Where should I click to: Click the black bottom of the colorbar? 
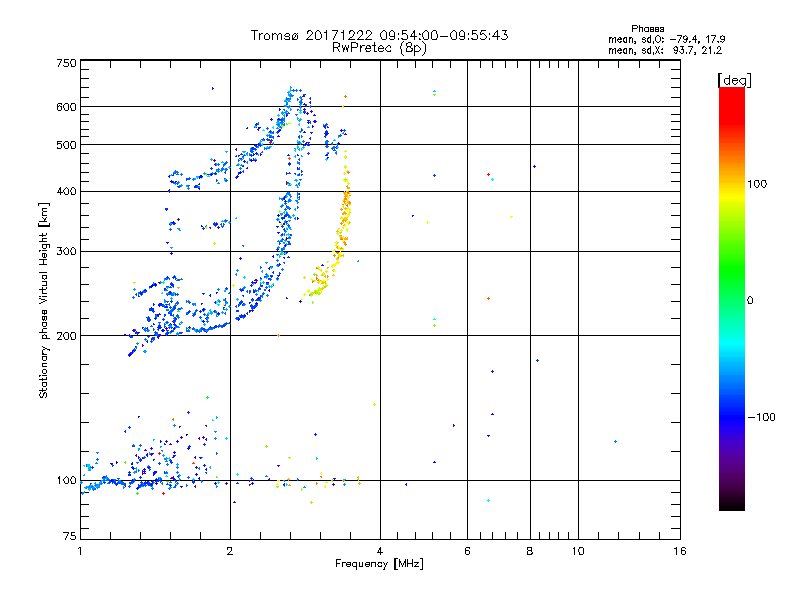(x=732, y=504)
